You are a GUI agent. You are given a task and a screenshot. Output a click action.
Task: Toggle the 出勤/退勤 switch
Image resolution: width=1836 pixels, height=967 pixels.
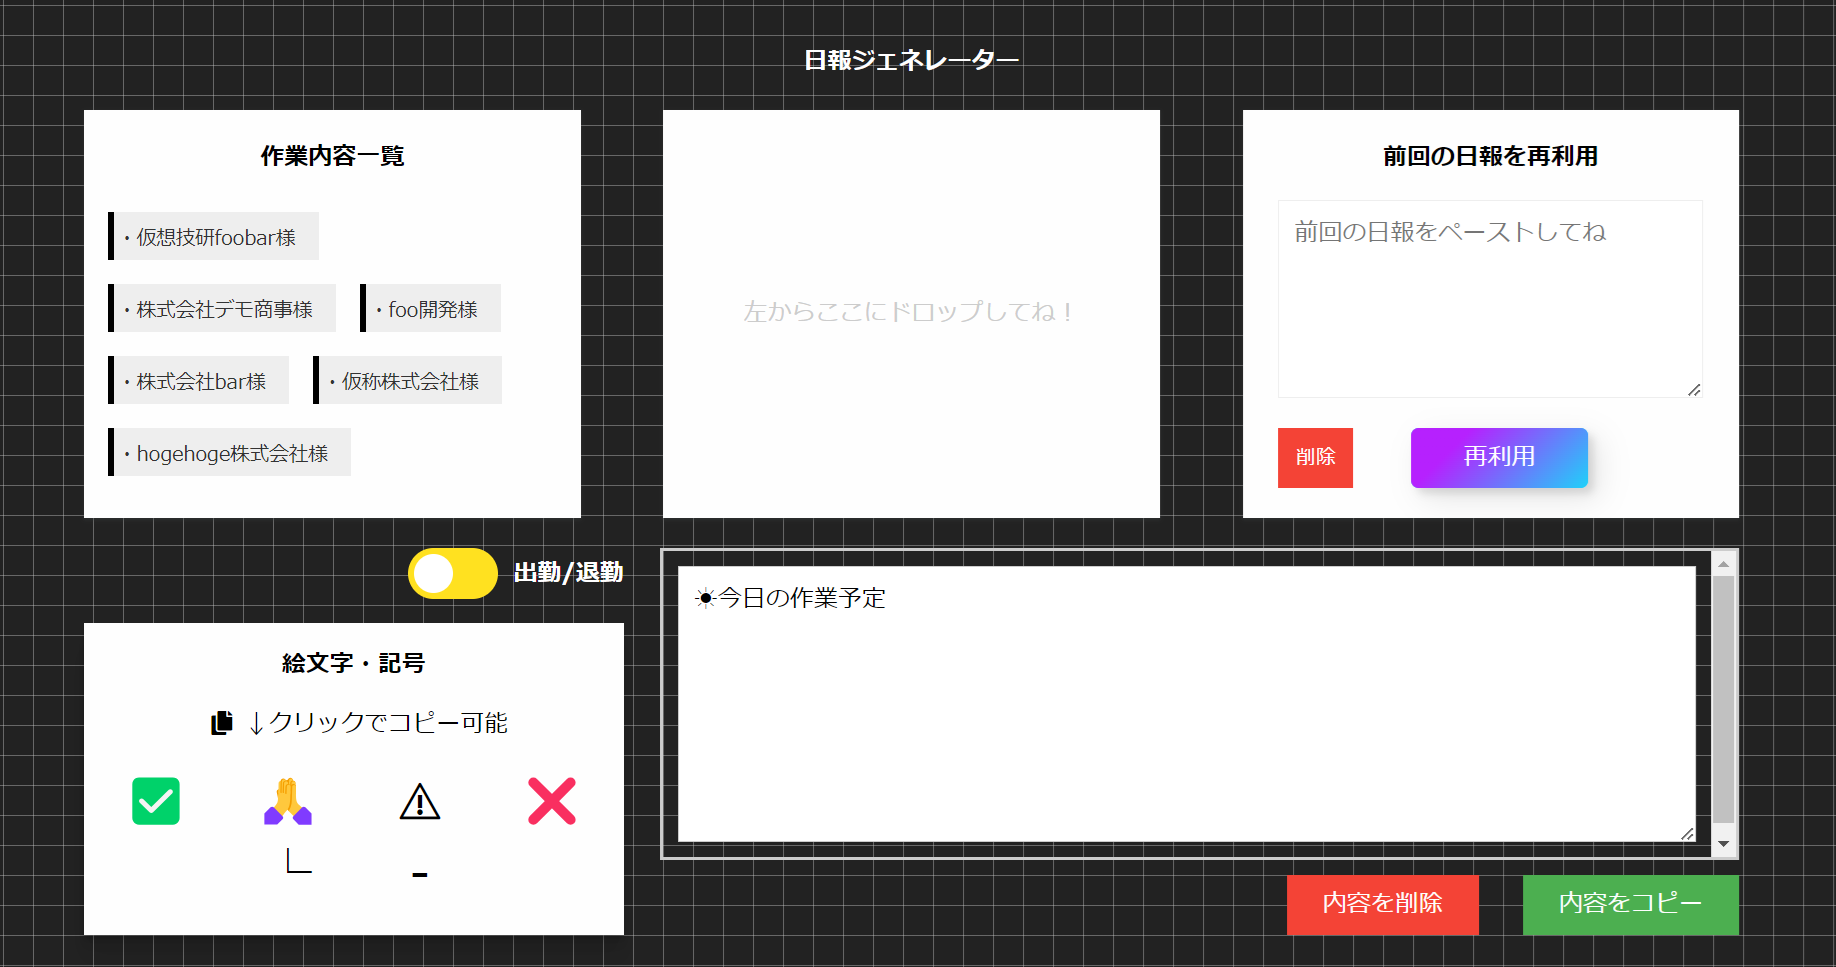pos(453,573)
